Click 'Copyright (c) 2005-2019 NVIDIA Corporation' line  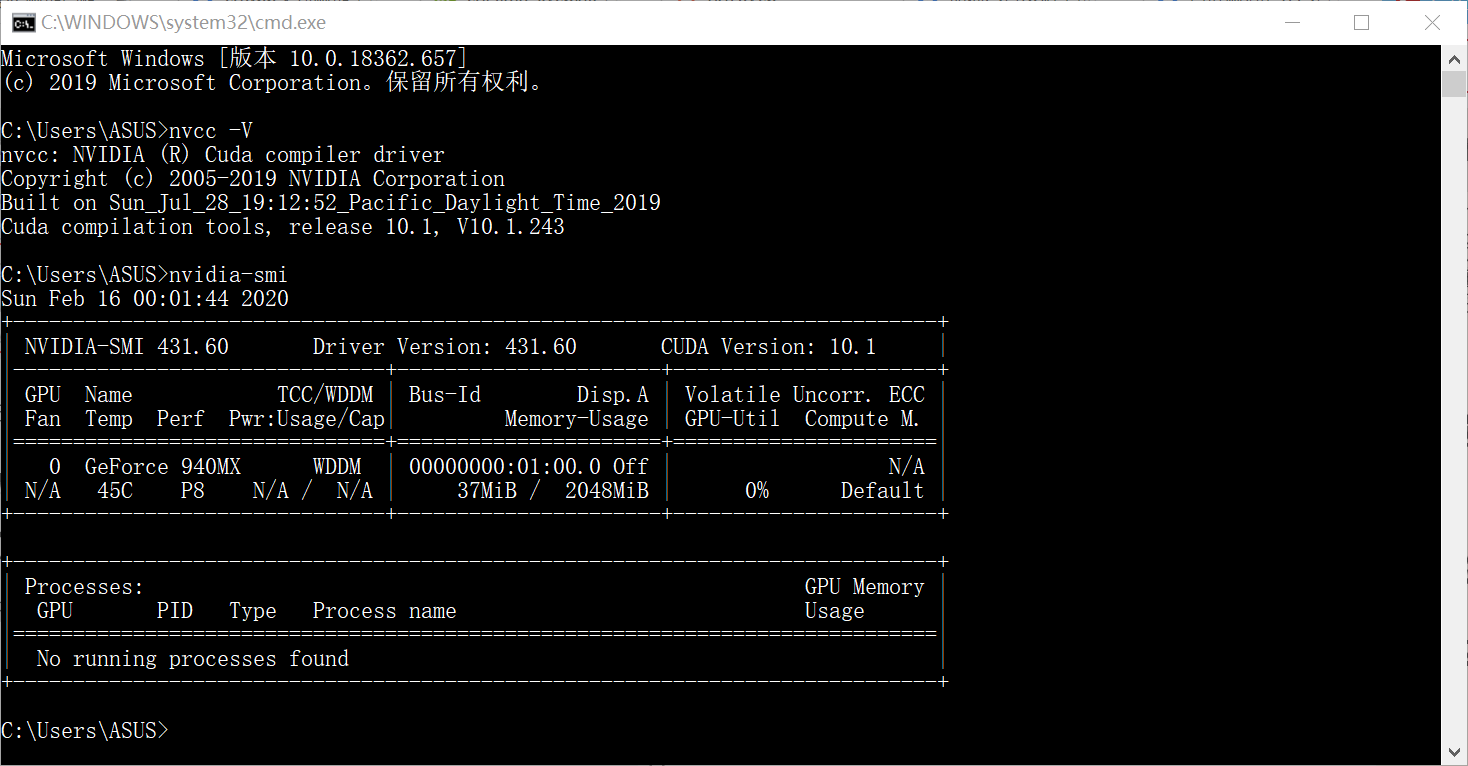coord(253,179)
